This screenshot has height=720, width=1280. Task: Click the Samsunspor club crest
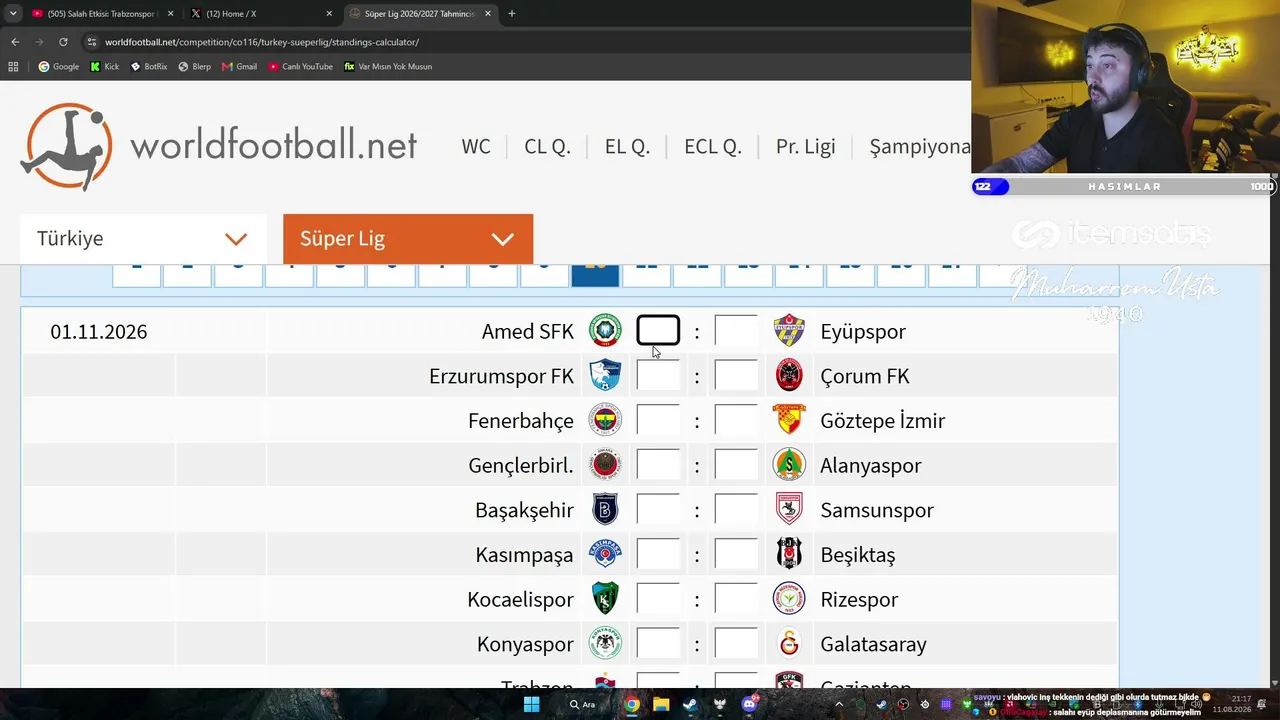(789, 510)
